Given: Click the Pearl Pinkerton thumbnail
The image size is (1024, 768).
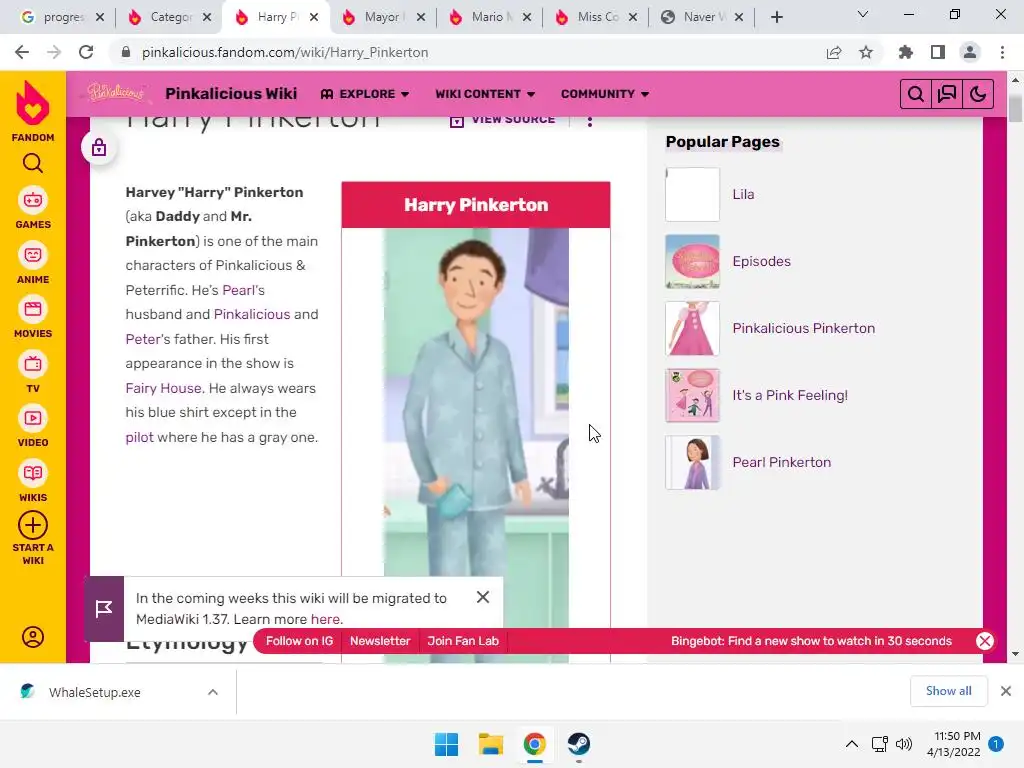Looking at the screenshot, I should click(x=692, y=462).
